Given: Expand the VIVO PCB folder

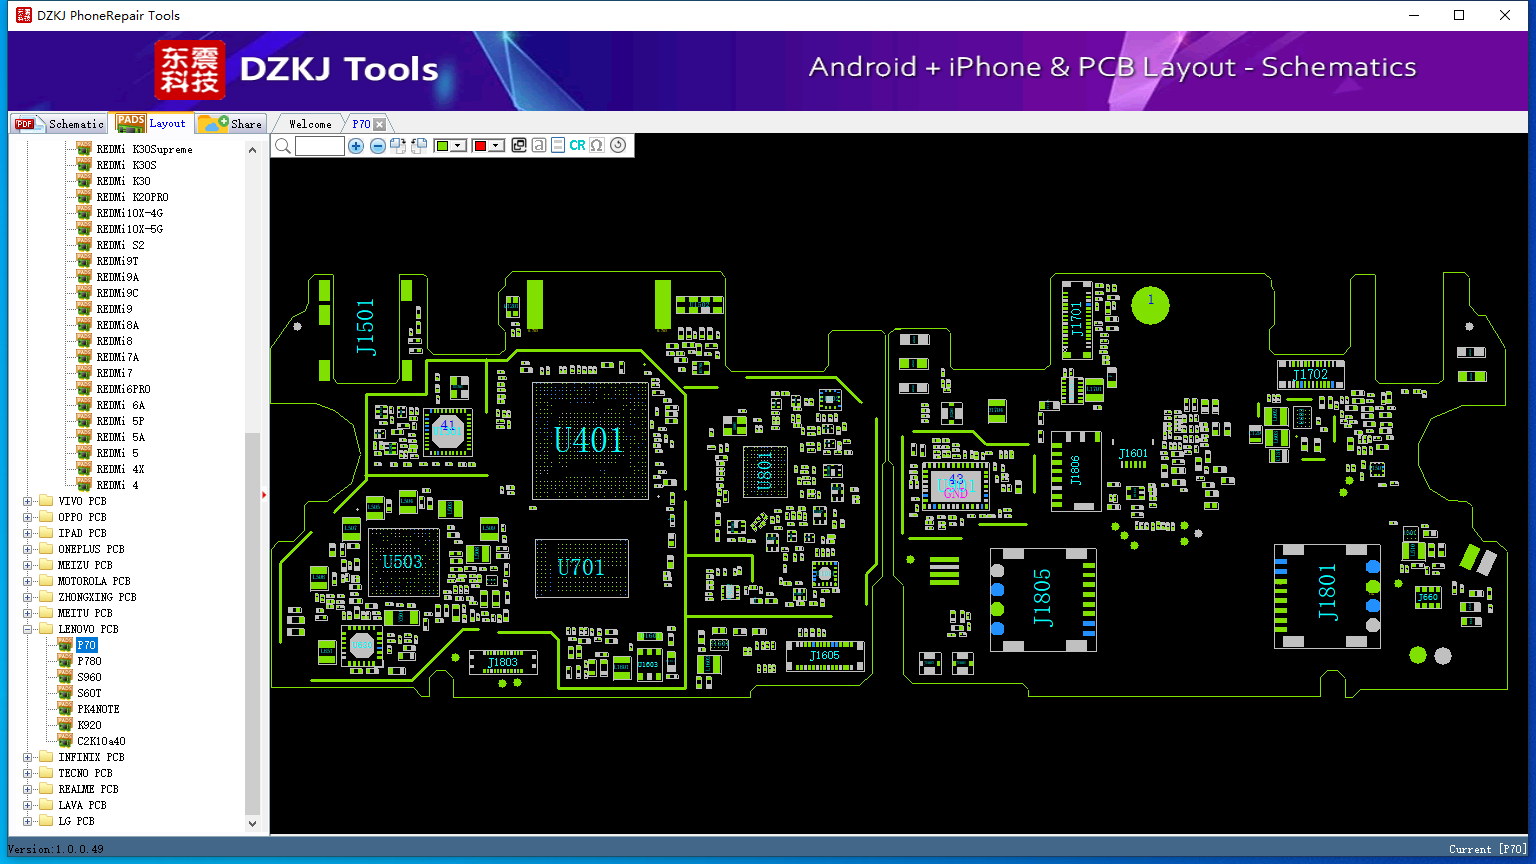Looking at the screenshot, I should (28, 501).
